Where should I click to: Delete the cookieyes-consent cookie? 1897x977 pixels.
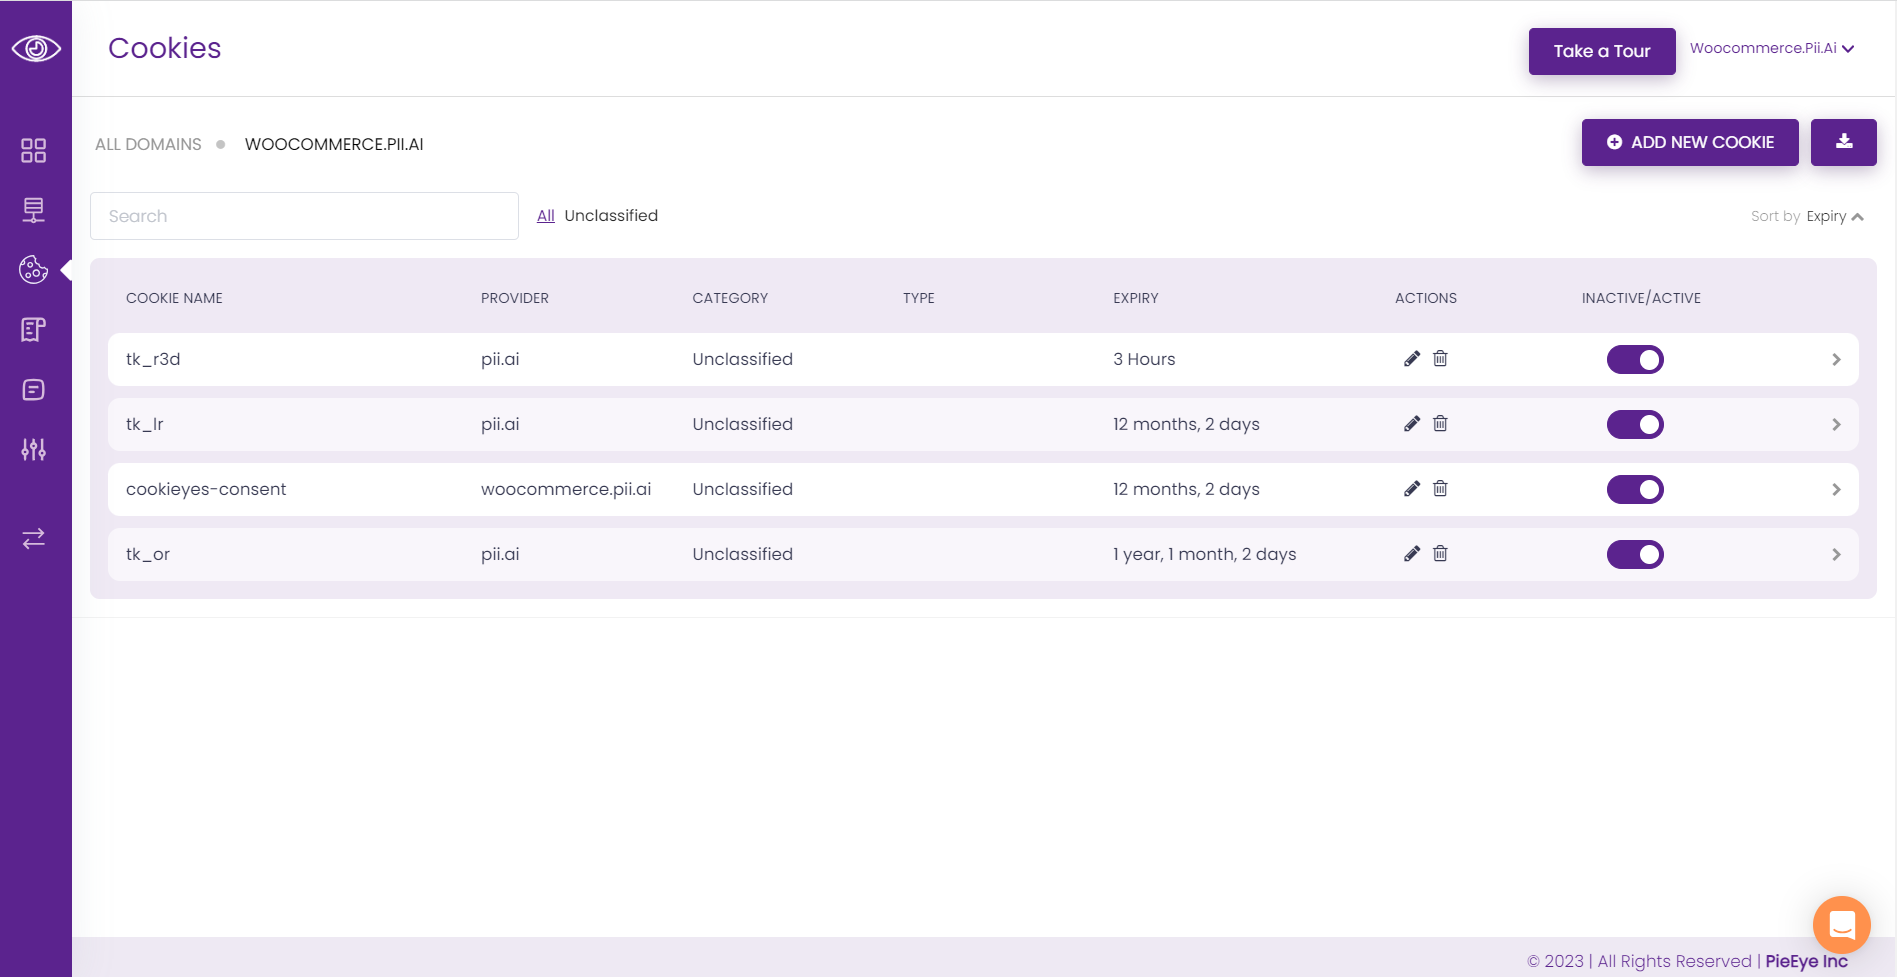click(1440, 488)
